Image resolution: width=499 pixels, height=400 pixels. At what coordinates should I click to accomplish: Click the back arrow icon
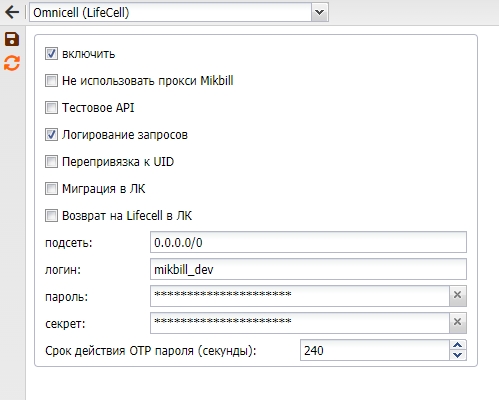pyautogui.click(x=12, y=13)
